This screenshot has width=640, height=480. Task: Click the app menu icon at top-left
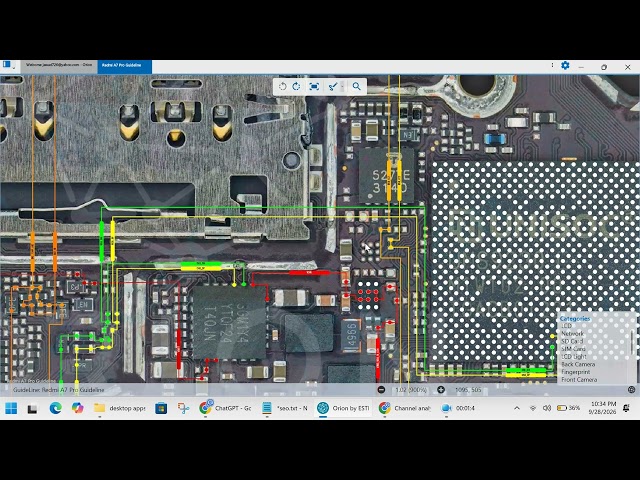pos(7,64)
